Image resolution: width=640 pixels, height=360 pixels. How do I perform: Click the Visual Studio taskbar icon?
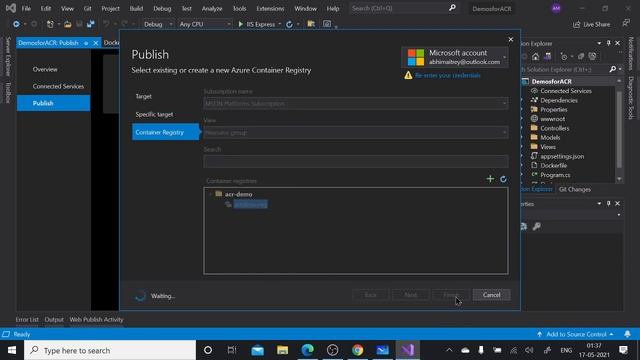407,350
